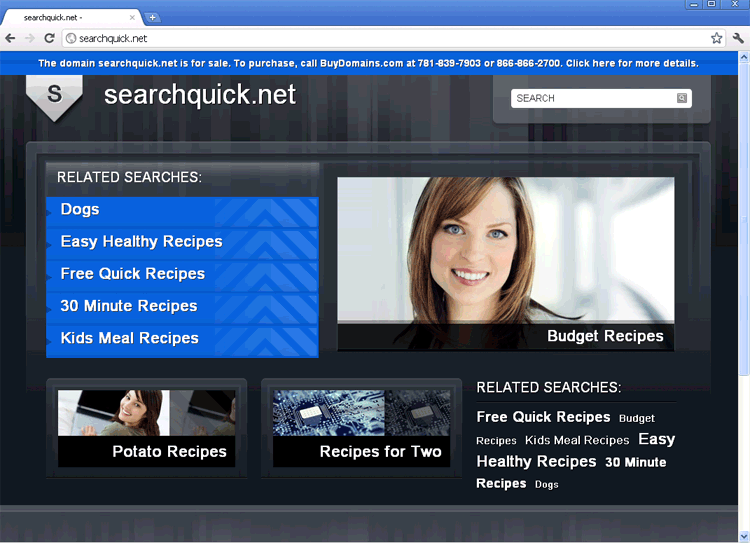Close the searchquick.net tab
Image resolution: width=750 pixels, height=543 pixels.
pyautogui.click(x=134, y=18)
